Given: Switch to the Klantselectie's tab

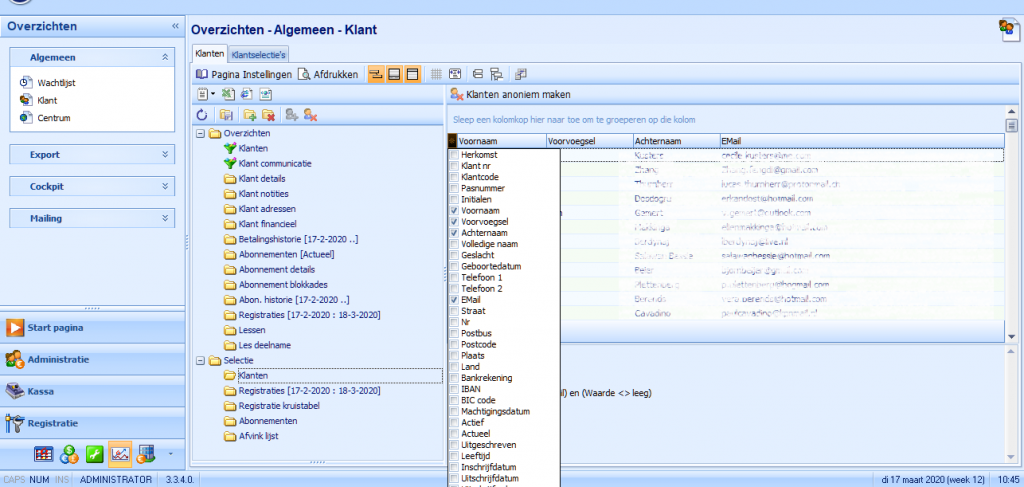Looking at the screenshot, I should click(259, 53).
